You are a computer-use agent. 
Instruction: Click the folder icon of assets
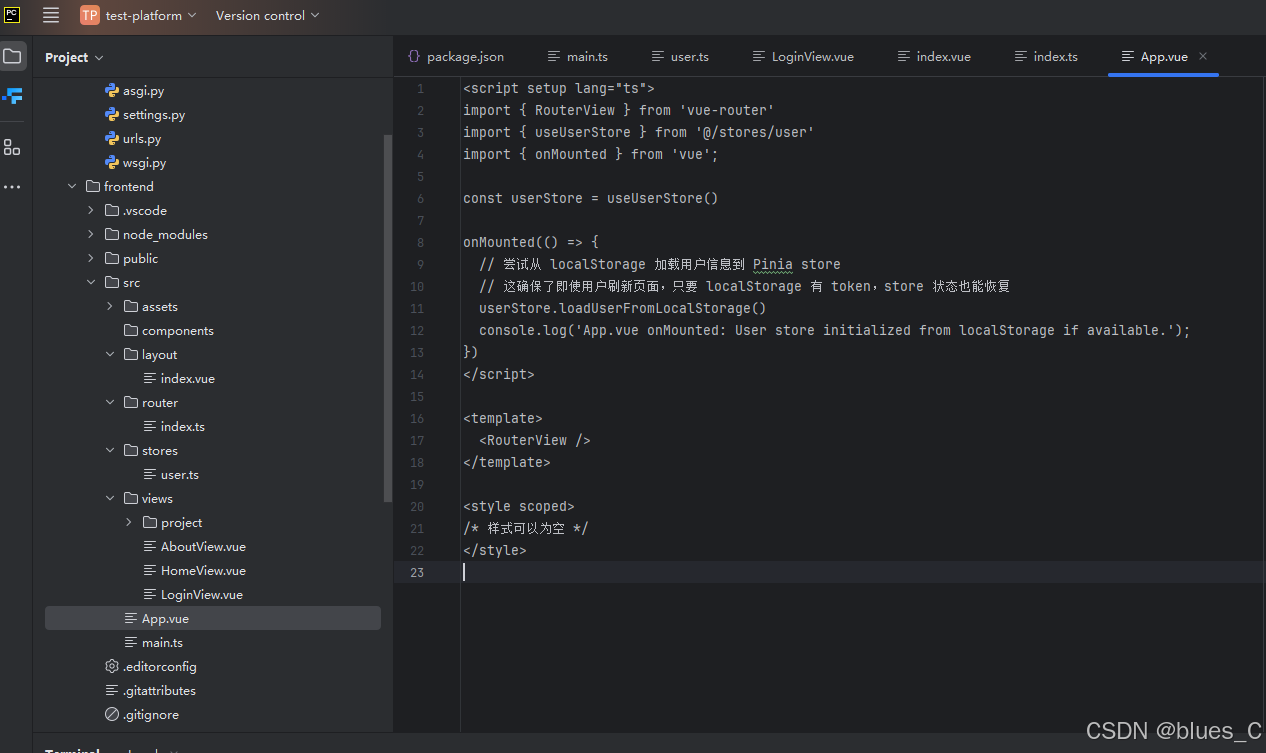pyautogui.click(x=131, y=307)
